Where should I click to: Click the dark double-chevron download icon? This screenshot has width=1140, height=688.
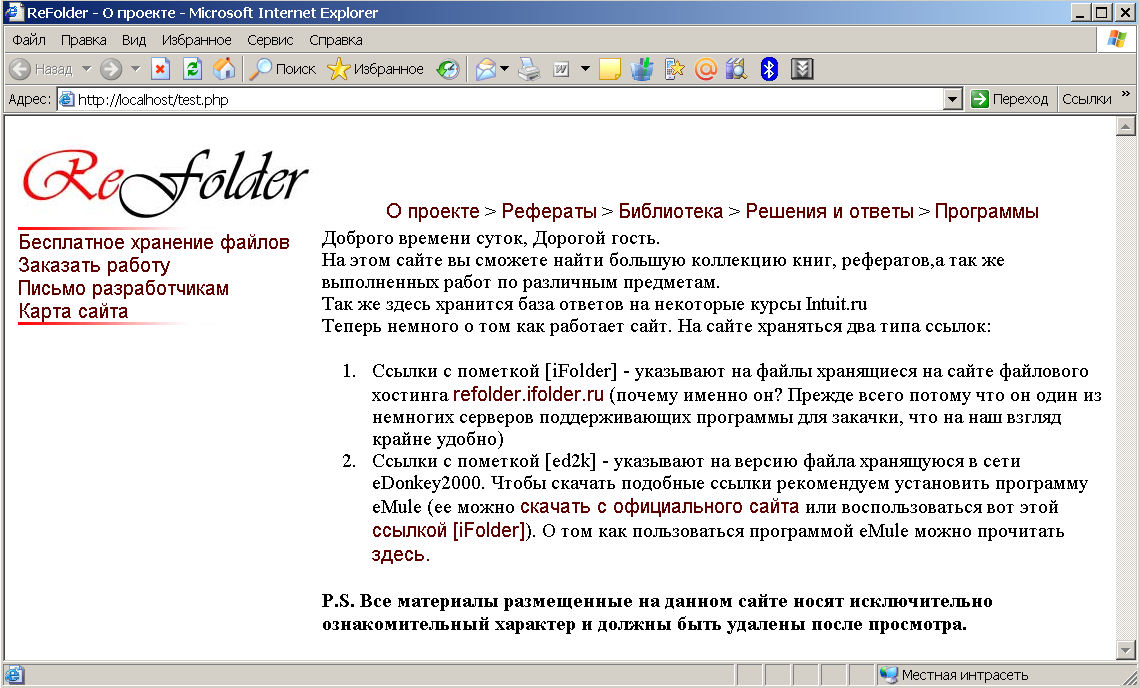tap(802, 69)
